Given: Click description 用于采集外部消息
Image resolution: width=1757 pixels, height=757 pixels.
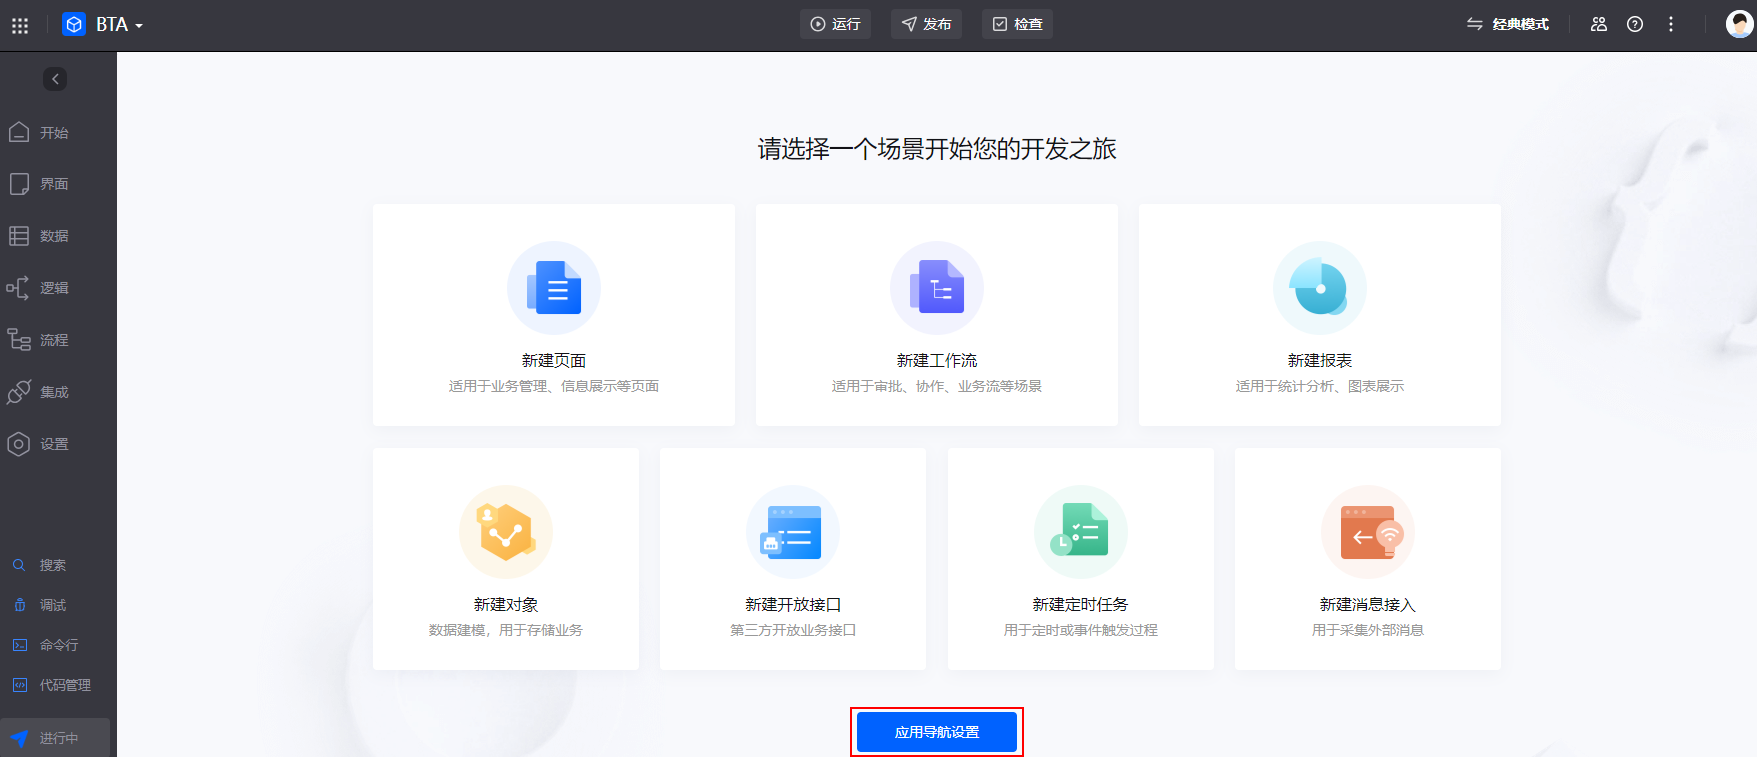Looking at the screenshot, I should [x=1368, y=630].
